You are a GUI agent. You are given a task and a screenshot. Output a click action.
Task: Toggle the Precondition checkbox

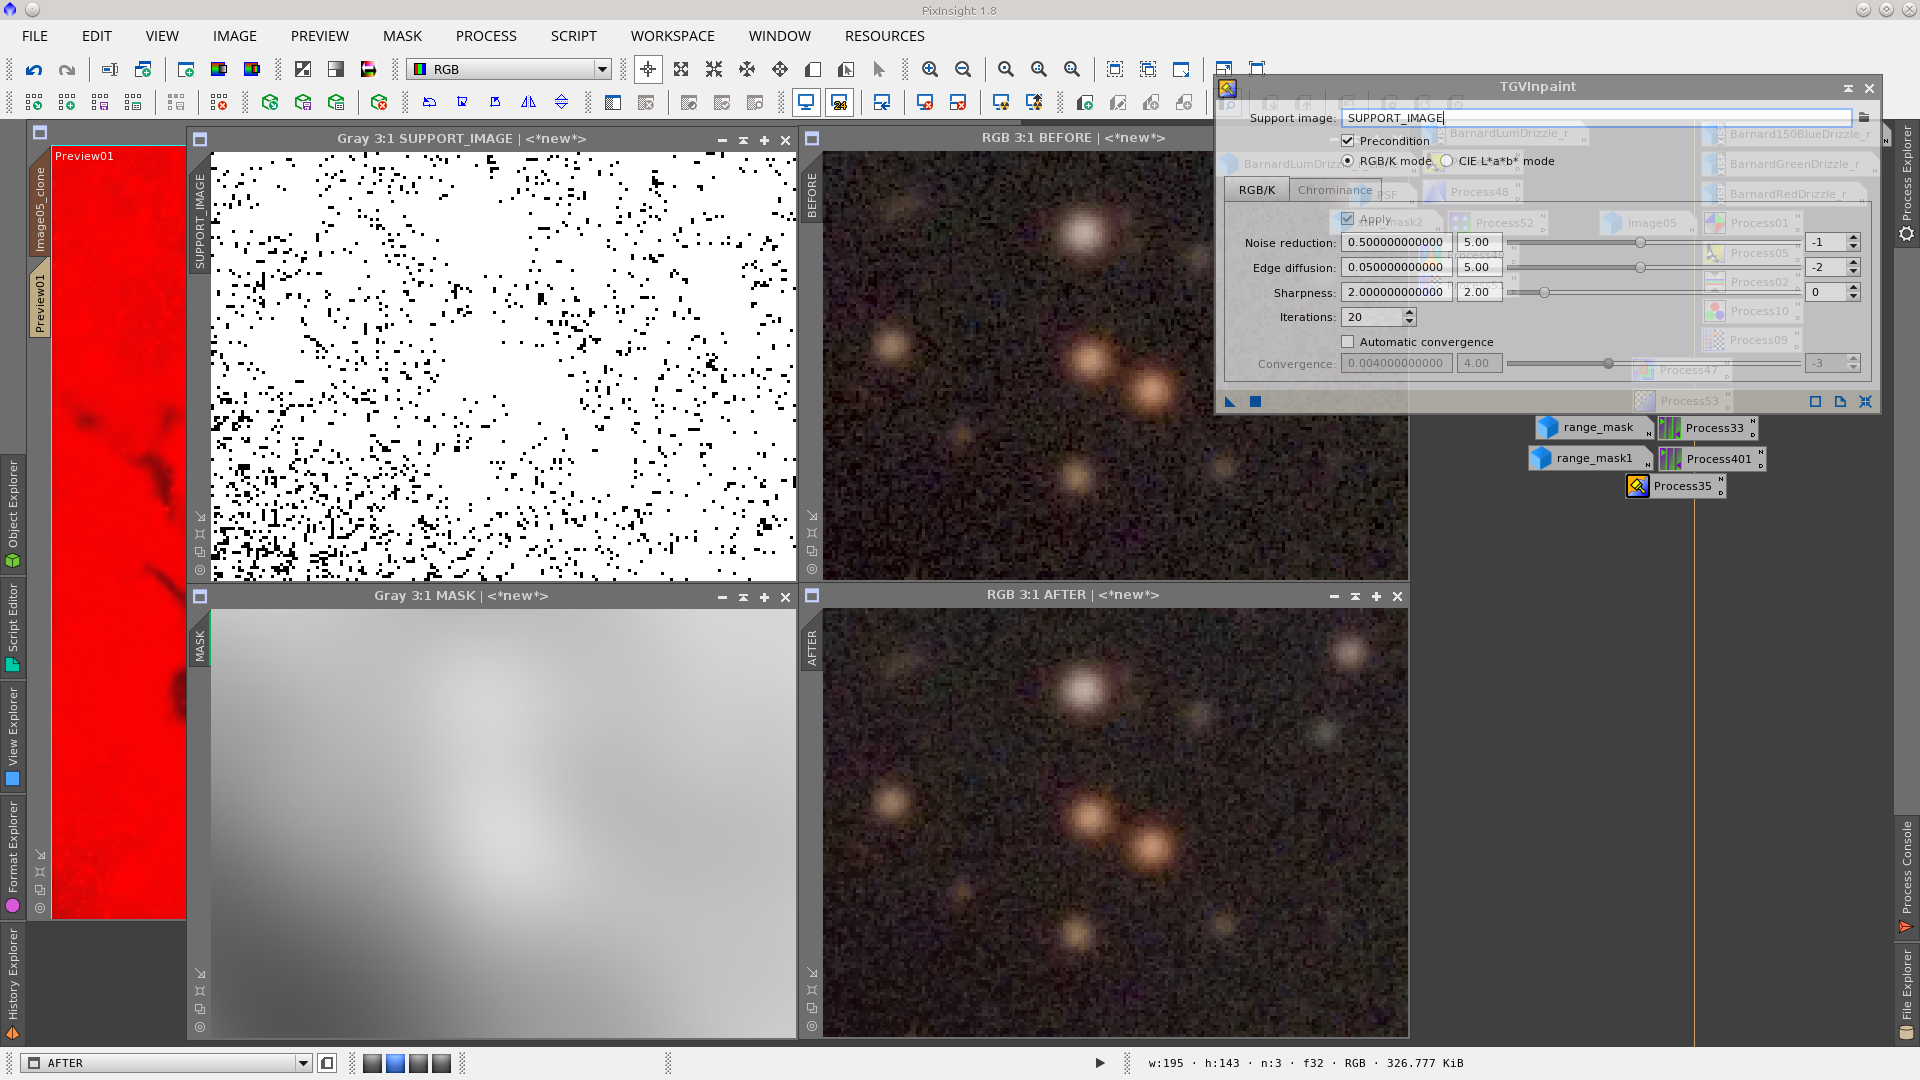[x=1348, y=141]
